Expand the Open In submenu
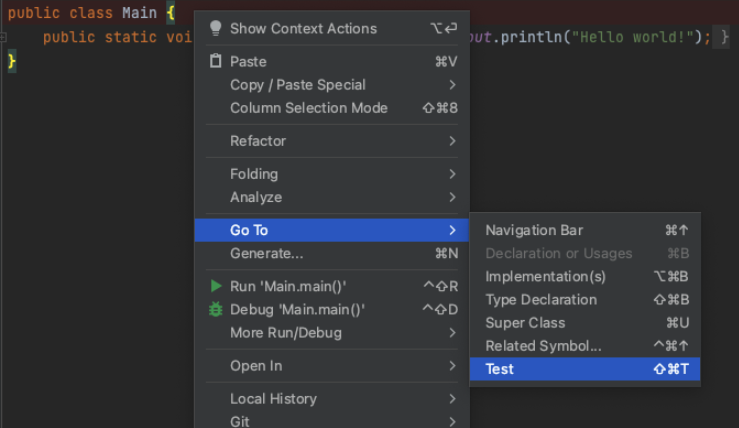 [256, 366]
